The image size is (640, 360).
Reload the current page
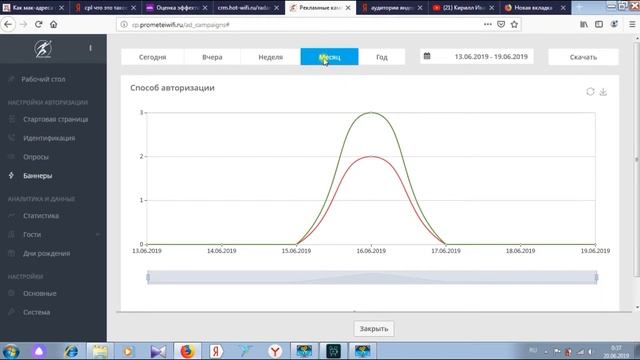(x=38, y=24)
